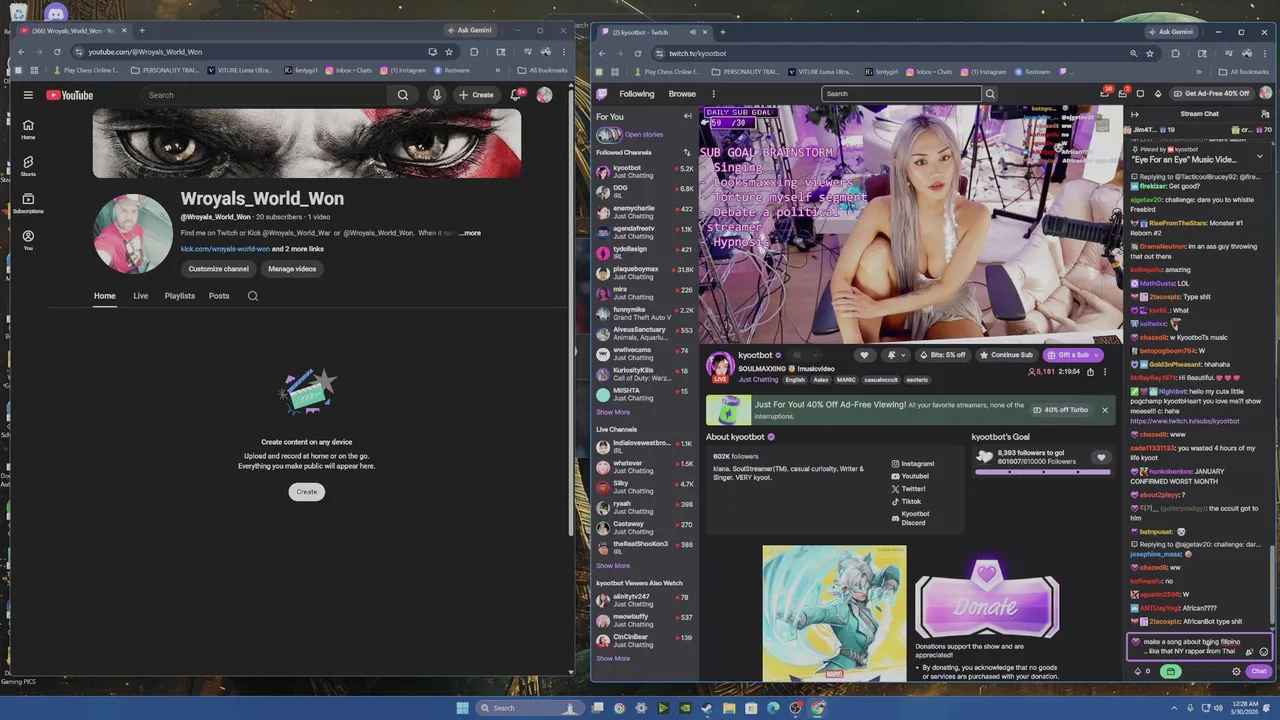
Task: Click Get Ad-Free 40% Off button
Action: pyautogui.click(x=1211, y=94)
